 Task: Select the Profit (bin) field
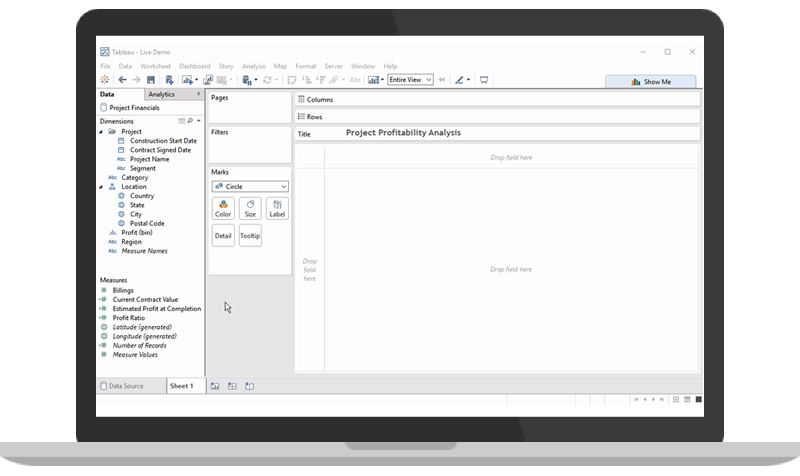(137, 233)
